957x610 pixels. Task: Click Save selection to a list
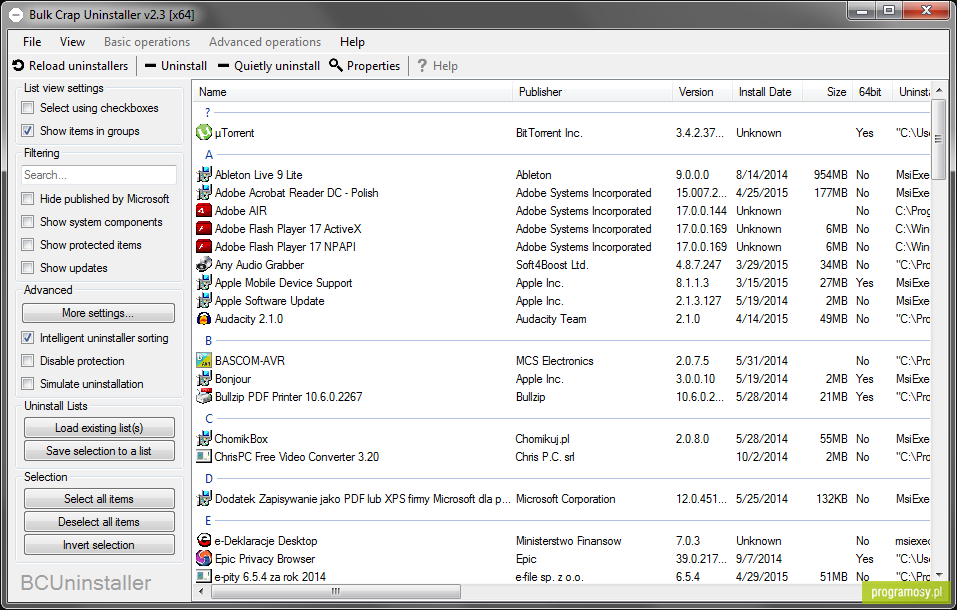click(99, 451)
